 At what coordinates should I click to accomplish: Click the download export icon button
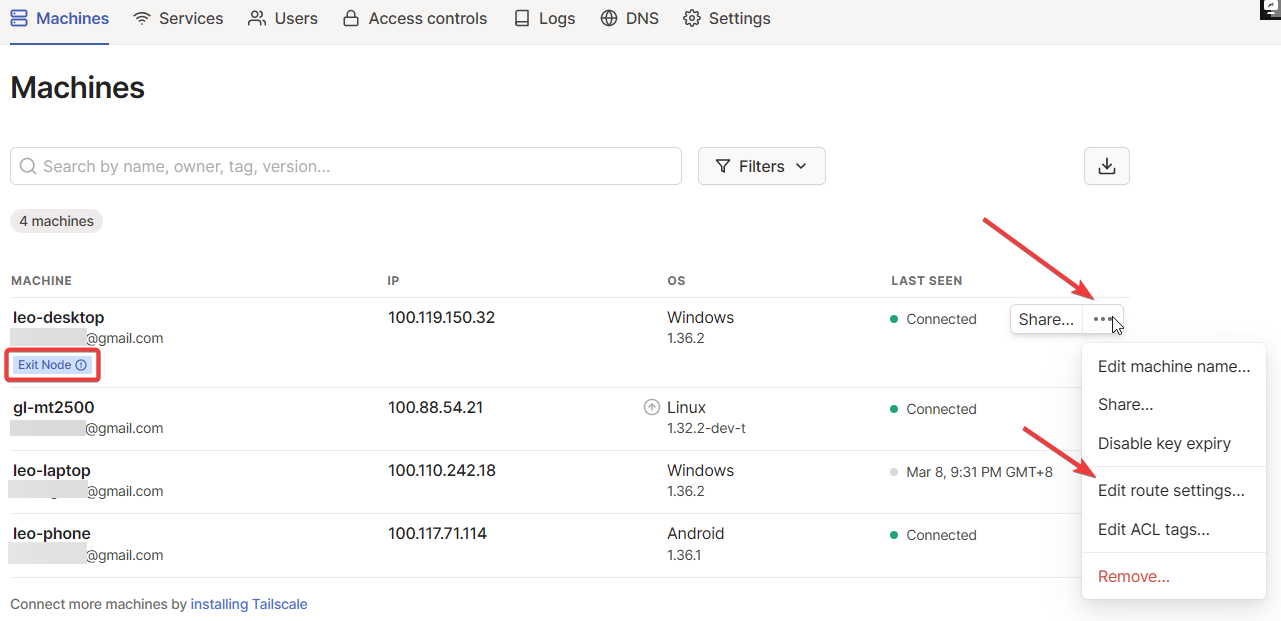click(1107, 166)
